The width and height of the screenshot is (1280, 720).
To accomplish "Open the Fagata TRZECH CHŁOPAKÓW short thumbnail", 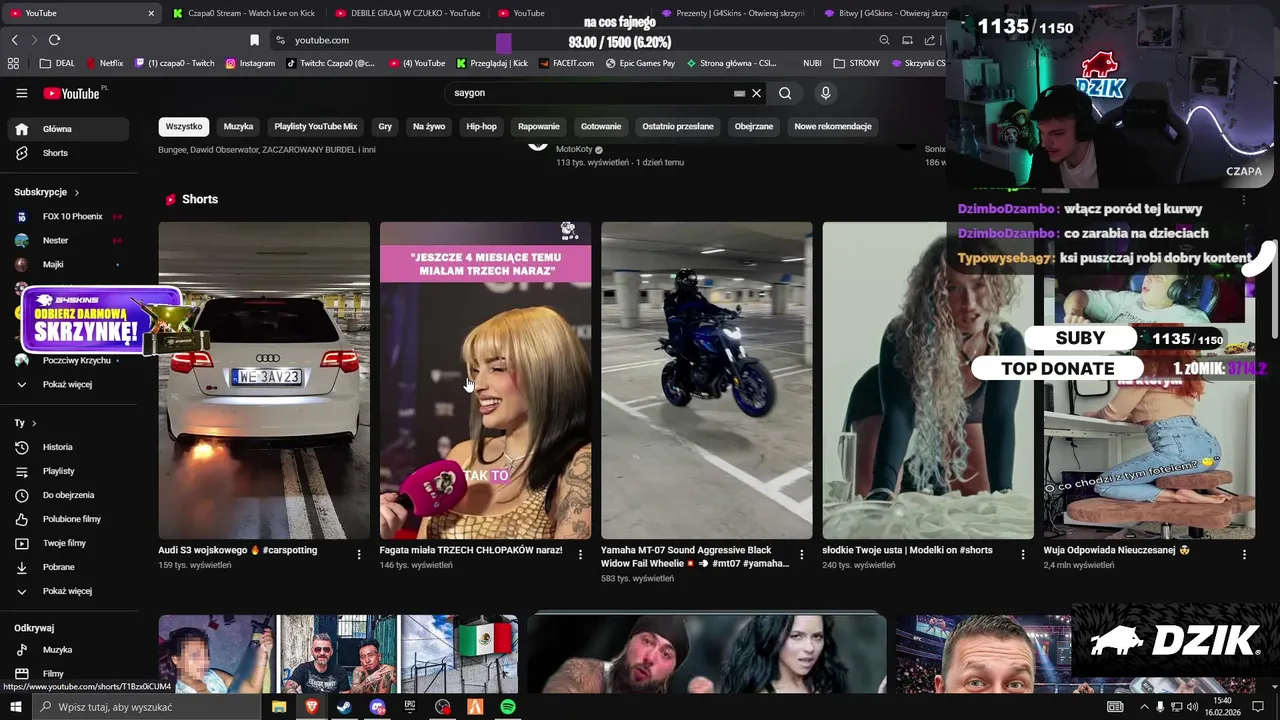I will pyautogui.click(x=485, y=381).
